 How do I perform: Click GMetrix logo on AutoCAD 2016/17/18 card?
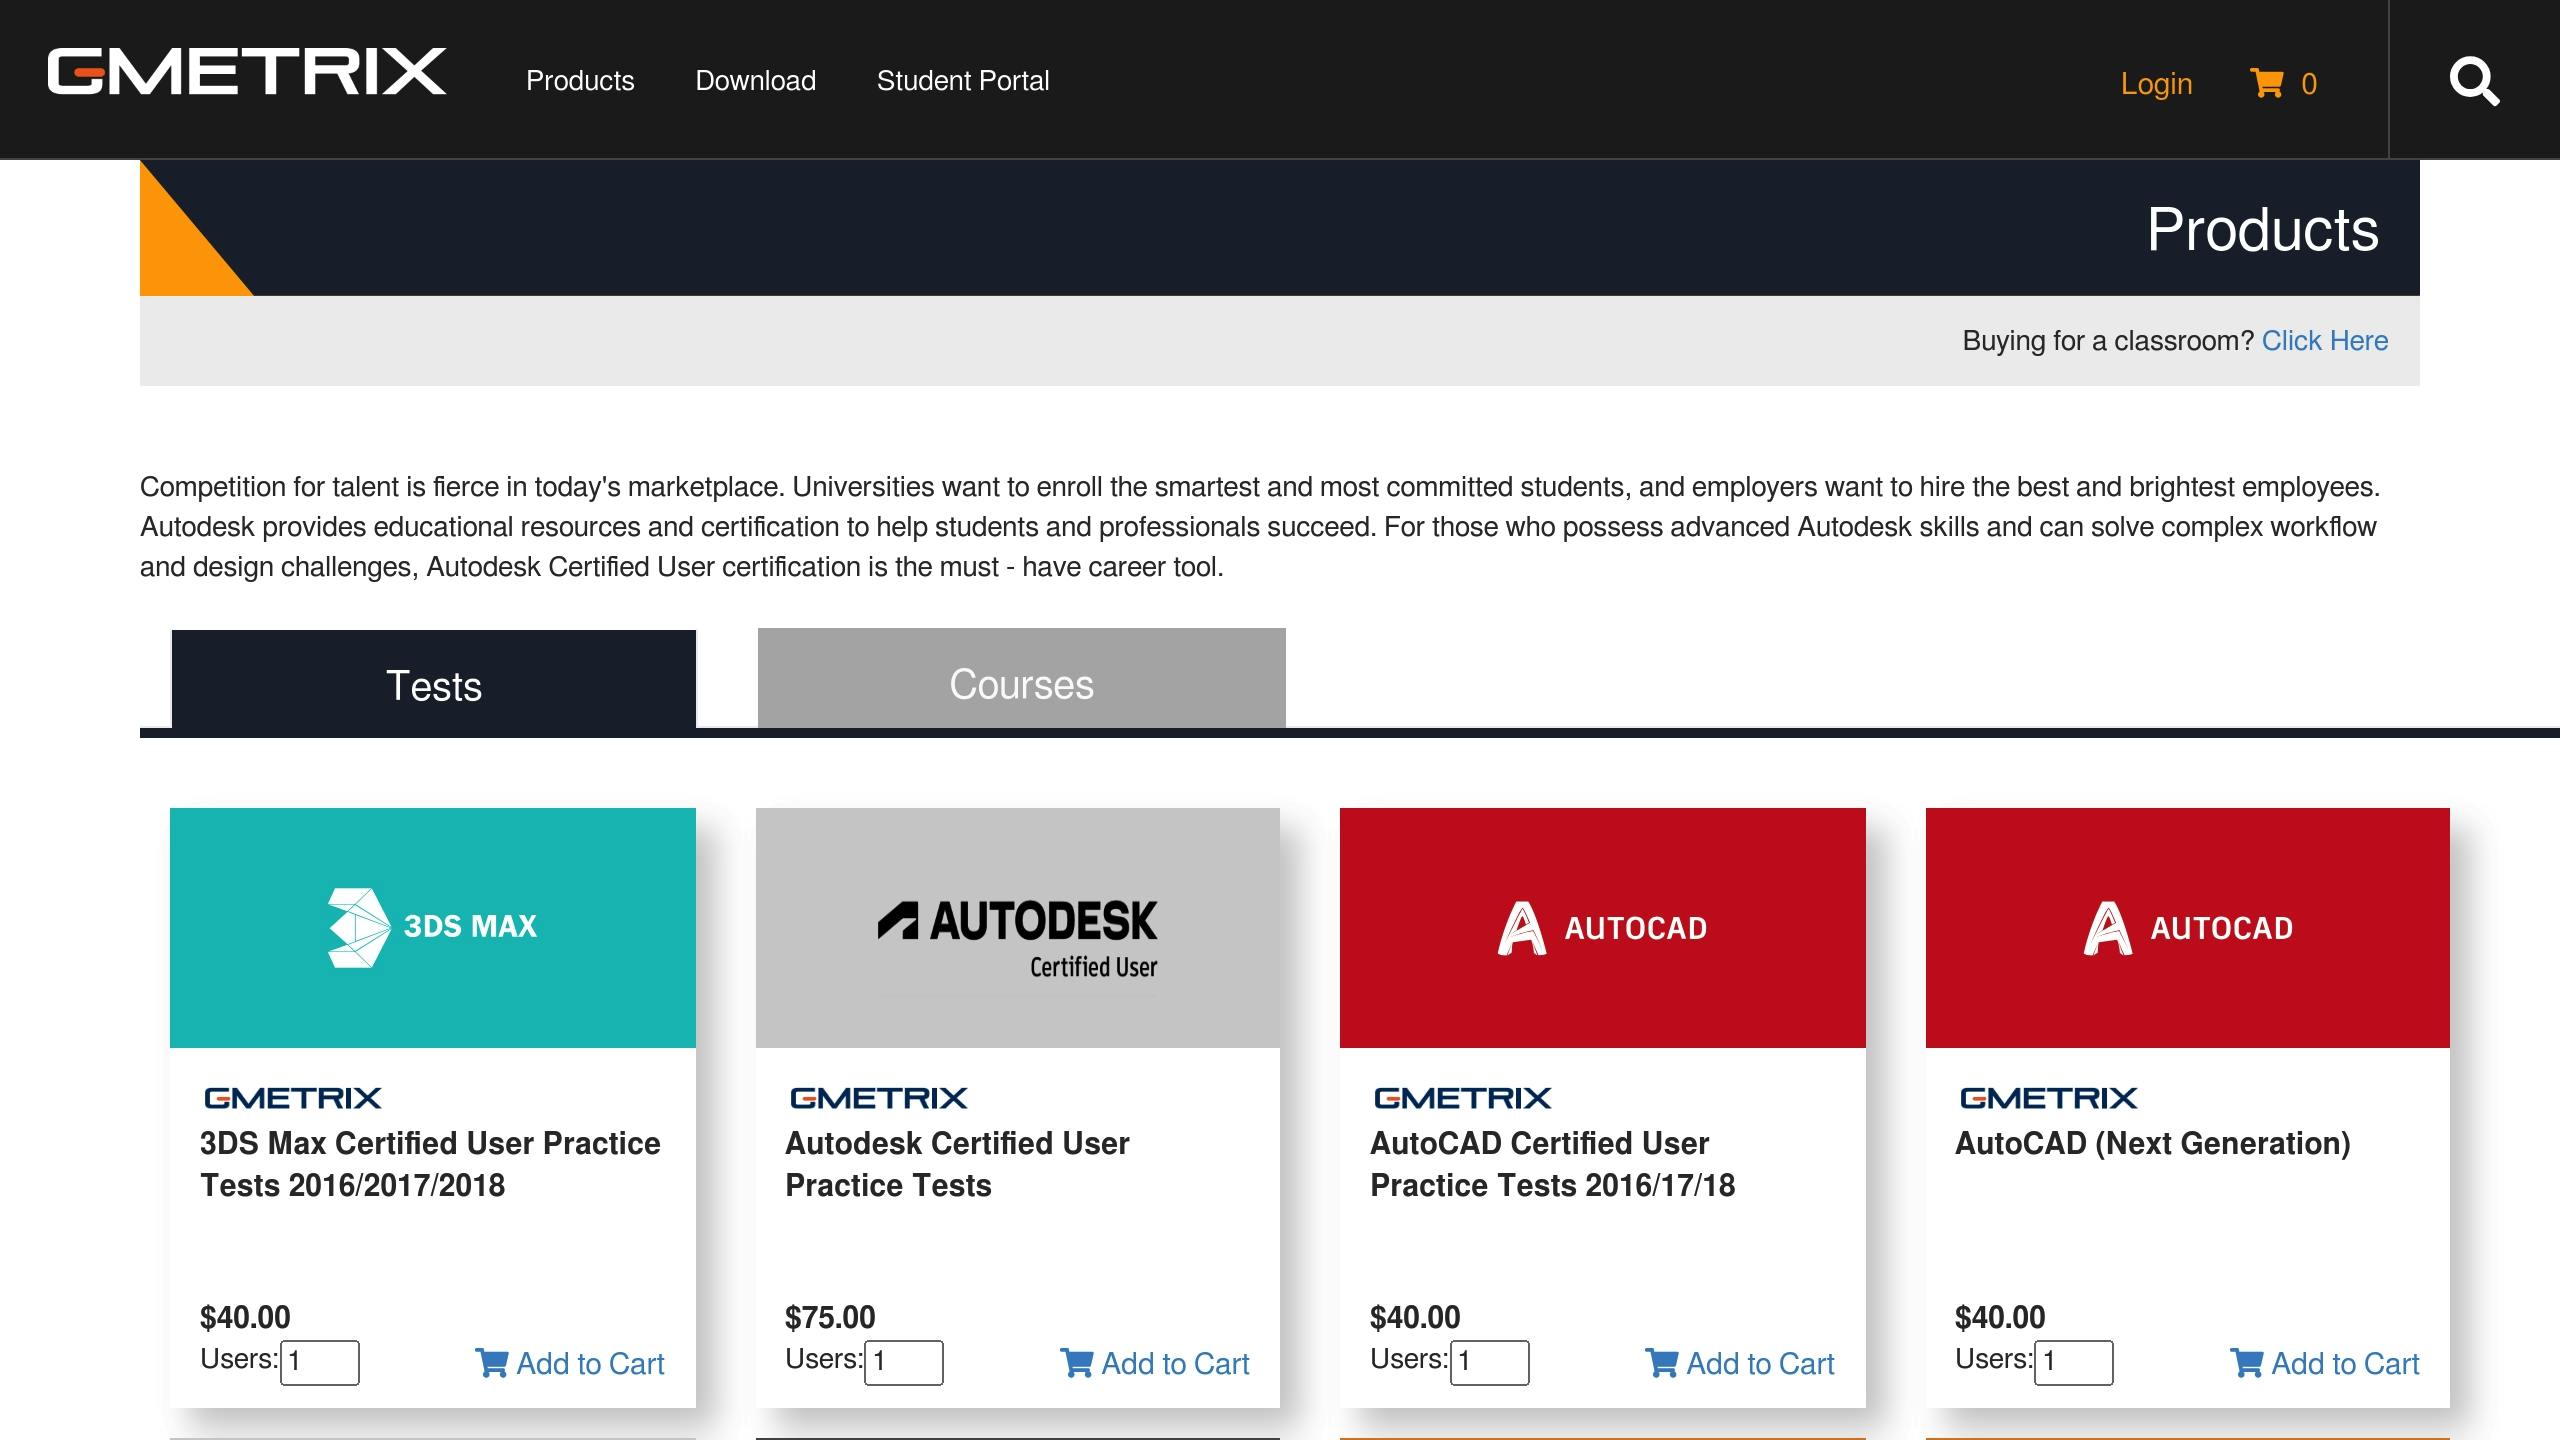pos(1462,1098)
